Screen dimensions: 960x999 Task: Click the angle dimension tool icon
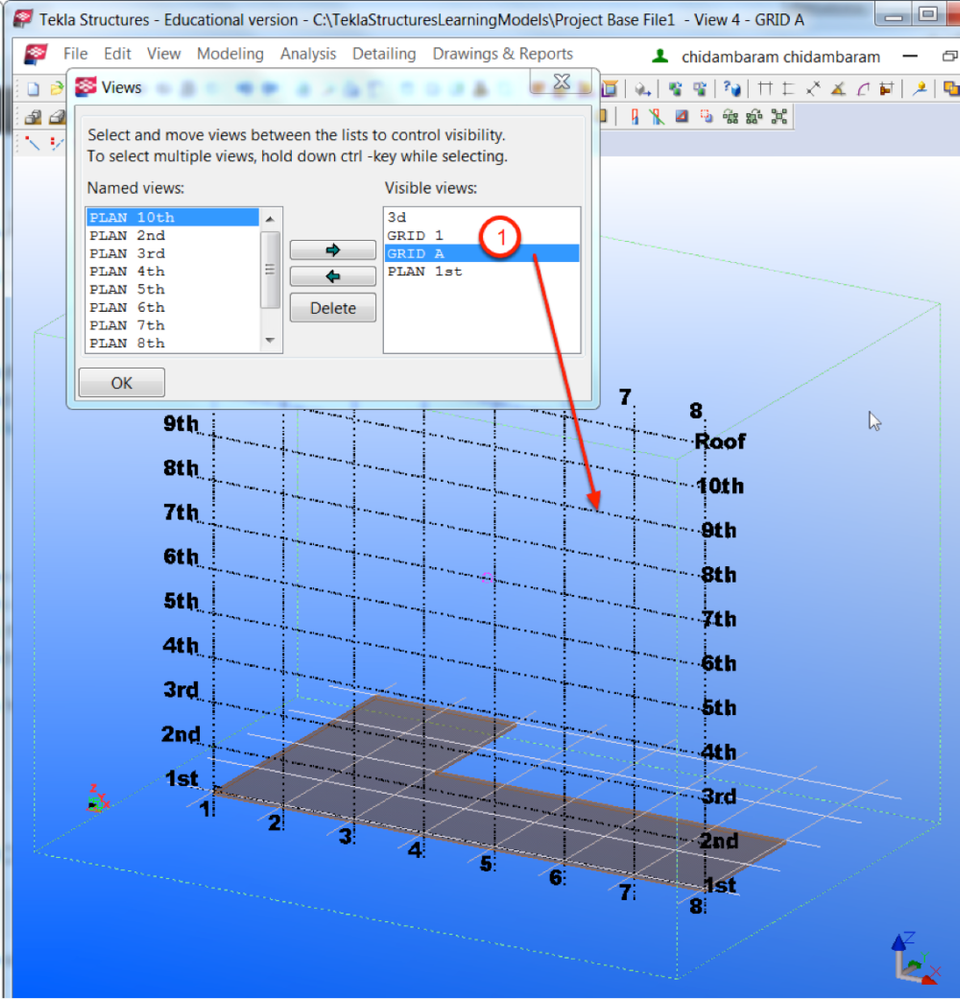[838, 89]
